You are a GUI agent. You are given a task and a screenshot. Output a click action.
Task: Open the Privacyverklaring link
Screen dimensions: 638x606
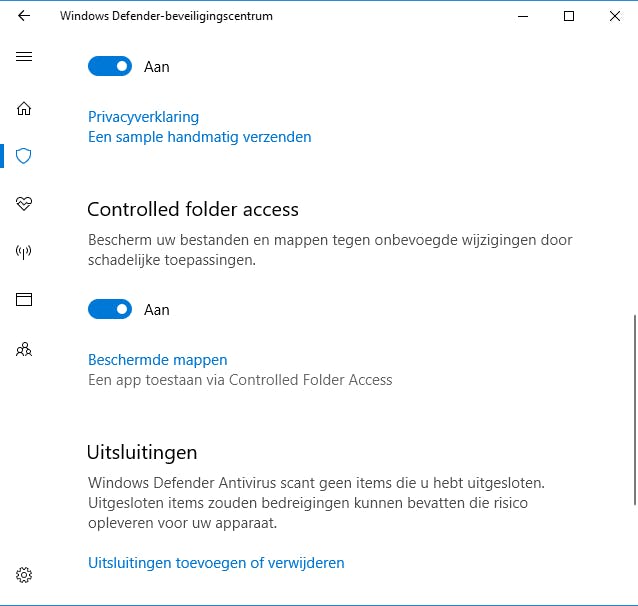click(143, 117)
